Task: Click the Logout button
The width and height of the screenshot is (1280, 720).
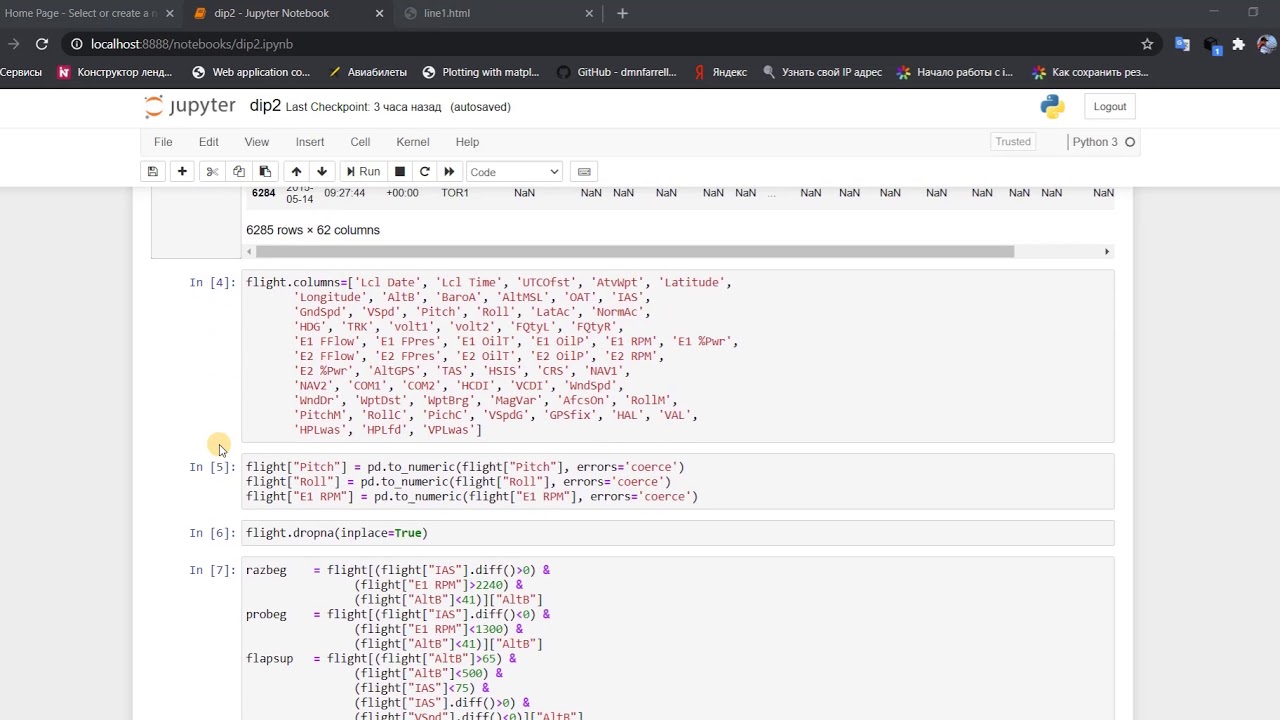Action: 1109,107
